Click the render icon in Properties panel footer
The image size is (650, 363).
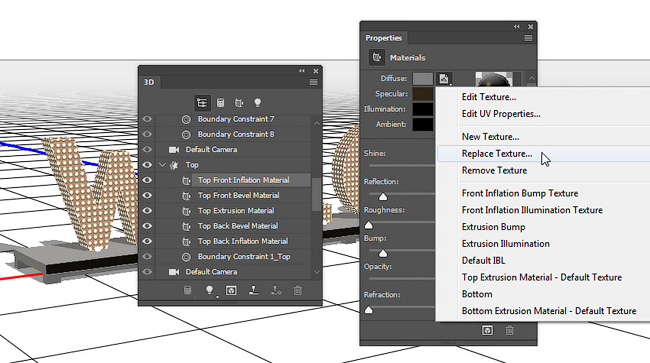487,330
